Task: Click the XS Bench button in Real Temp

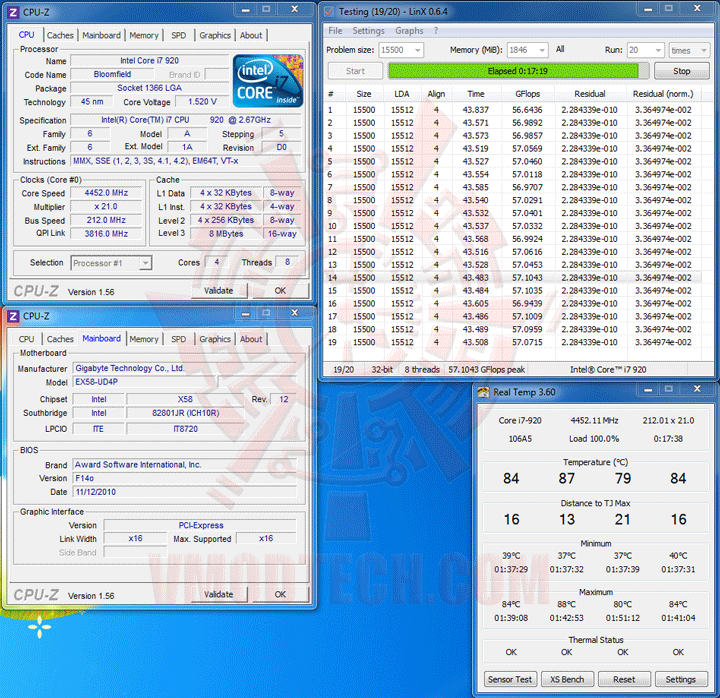Action: 567,680
